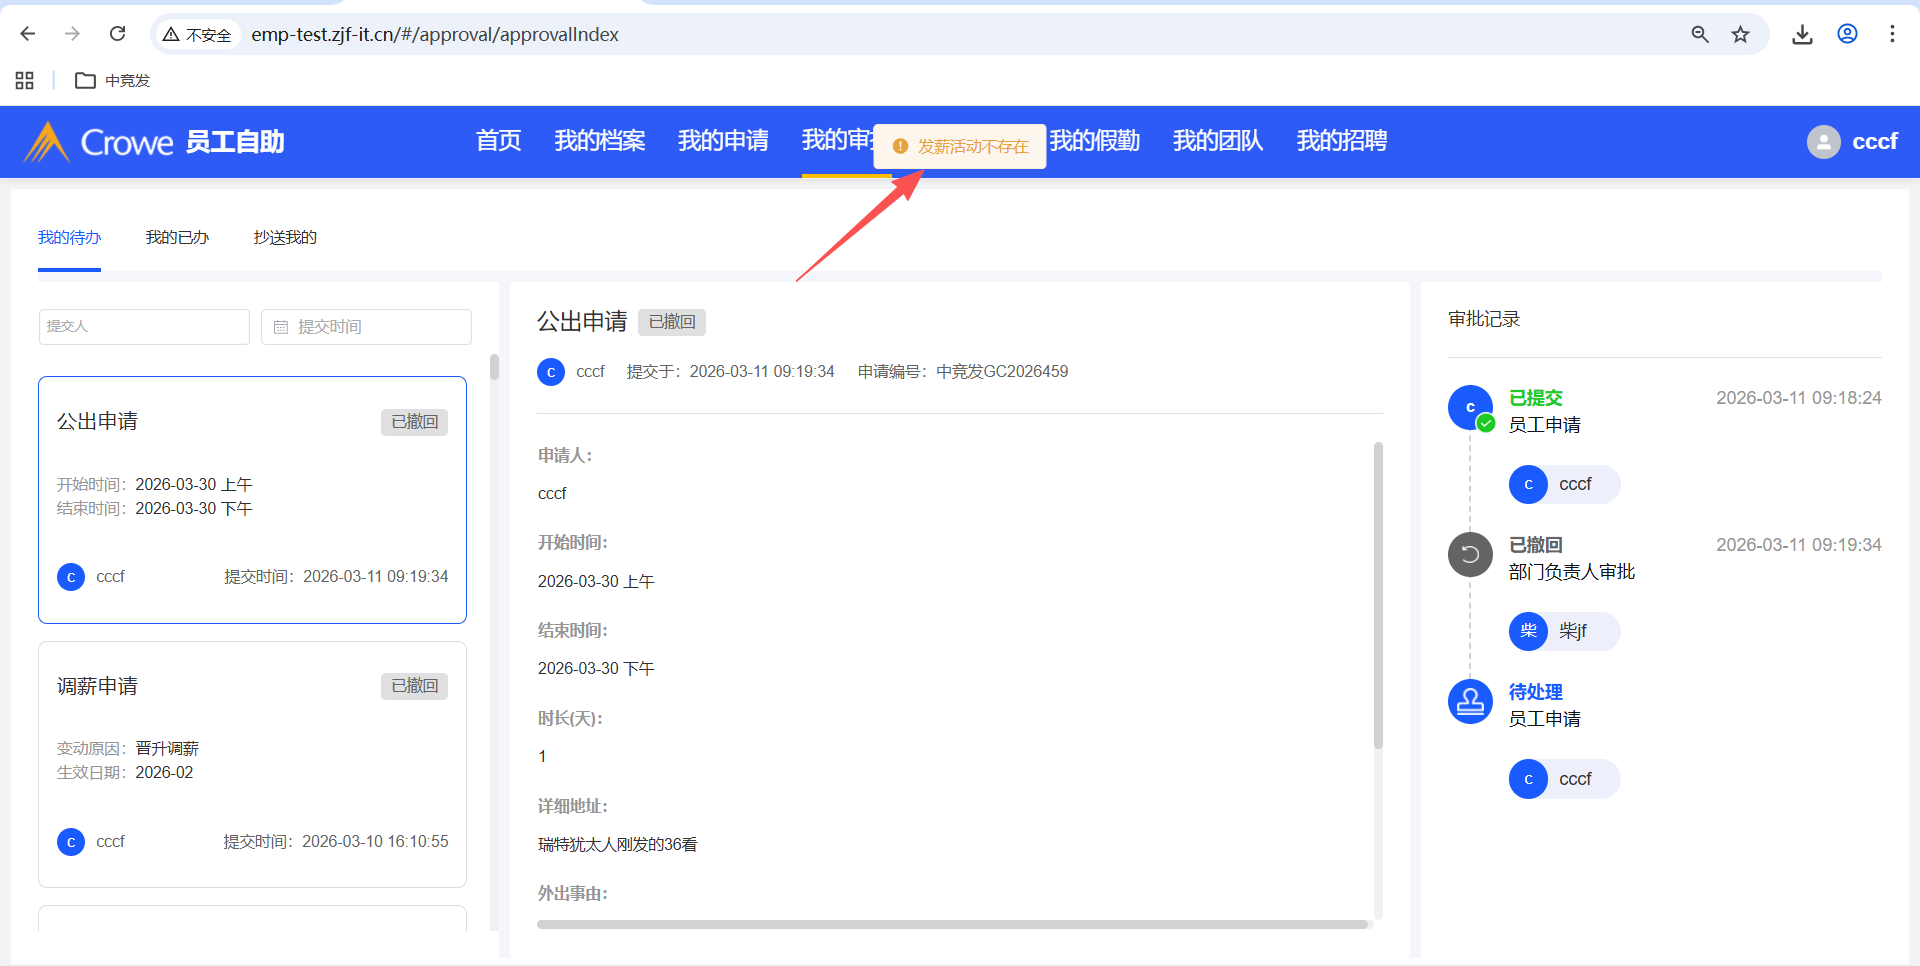Click the 已撤回 revert step icon
This screenshot has height=966, width=1920.
click(x=1470, y=554)
